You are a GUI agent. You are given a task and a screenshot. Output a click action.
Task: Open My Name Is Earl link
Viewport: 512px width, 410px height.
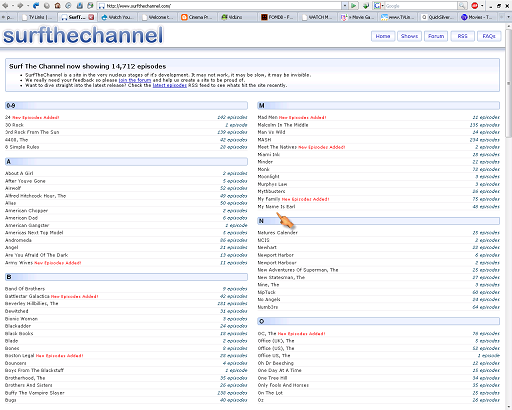point(276,207)
